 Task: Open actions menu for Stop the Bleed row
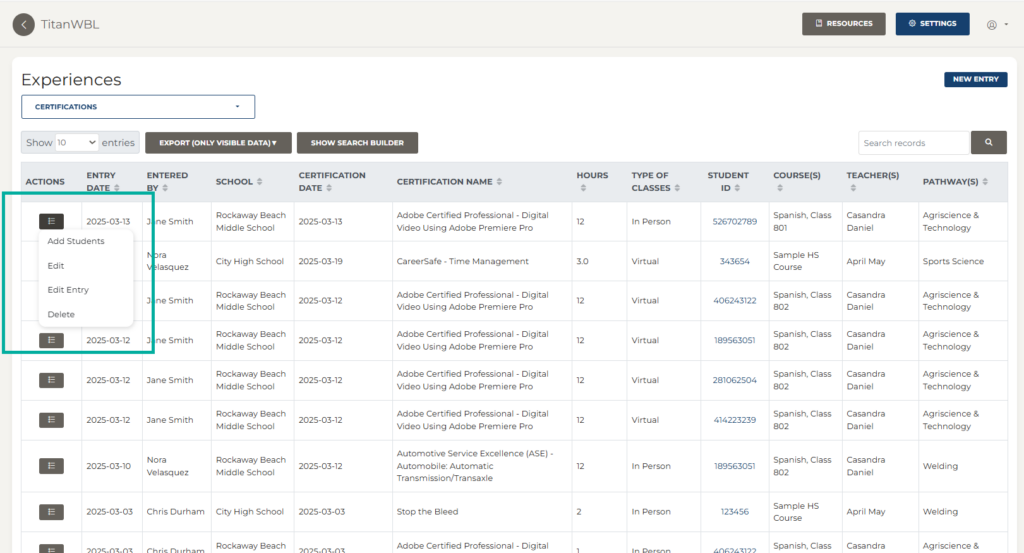click(x=51, y=512)
